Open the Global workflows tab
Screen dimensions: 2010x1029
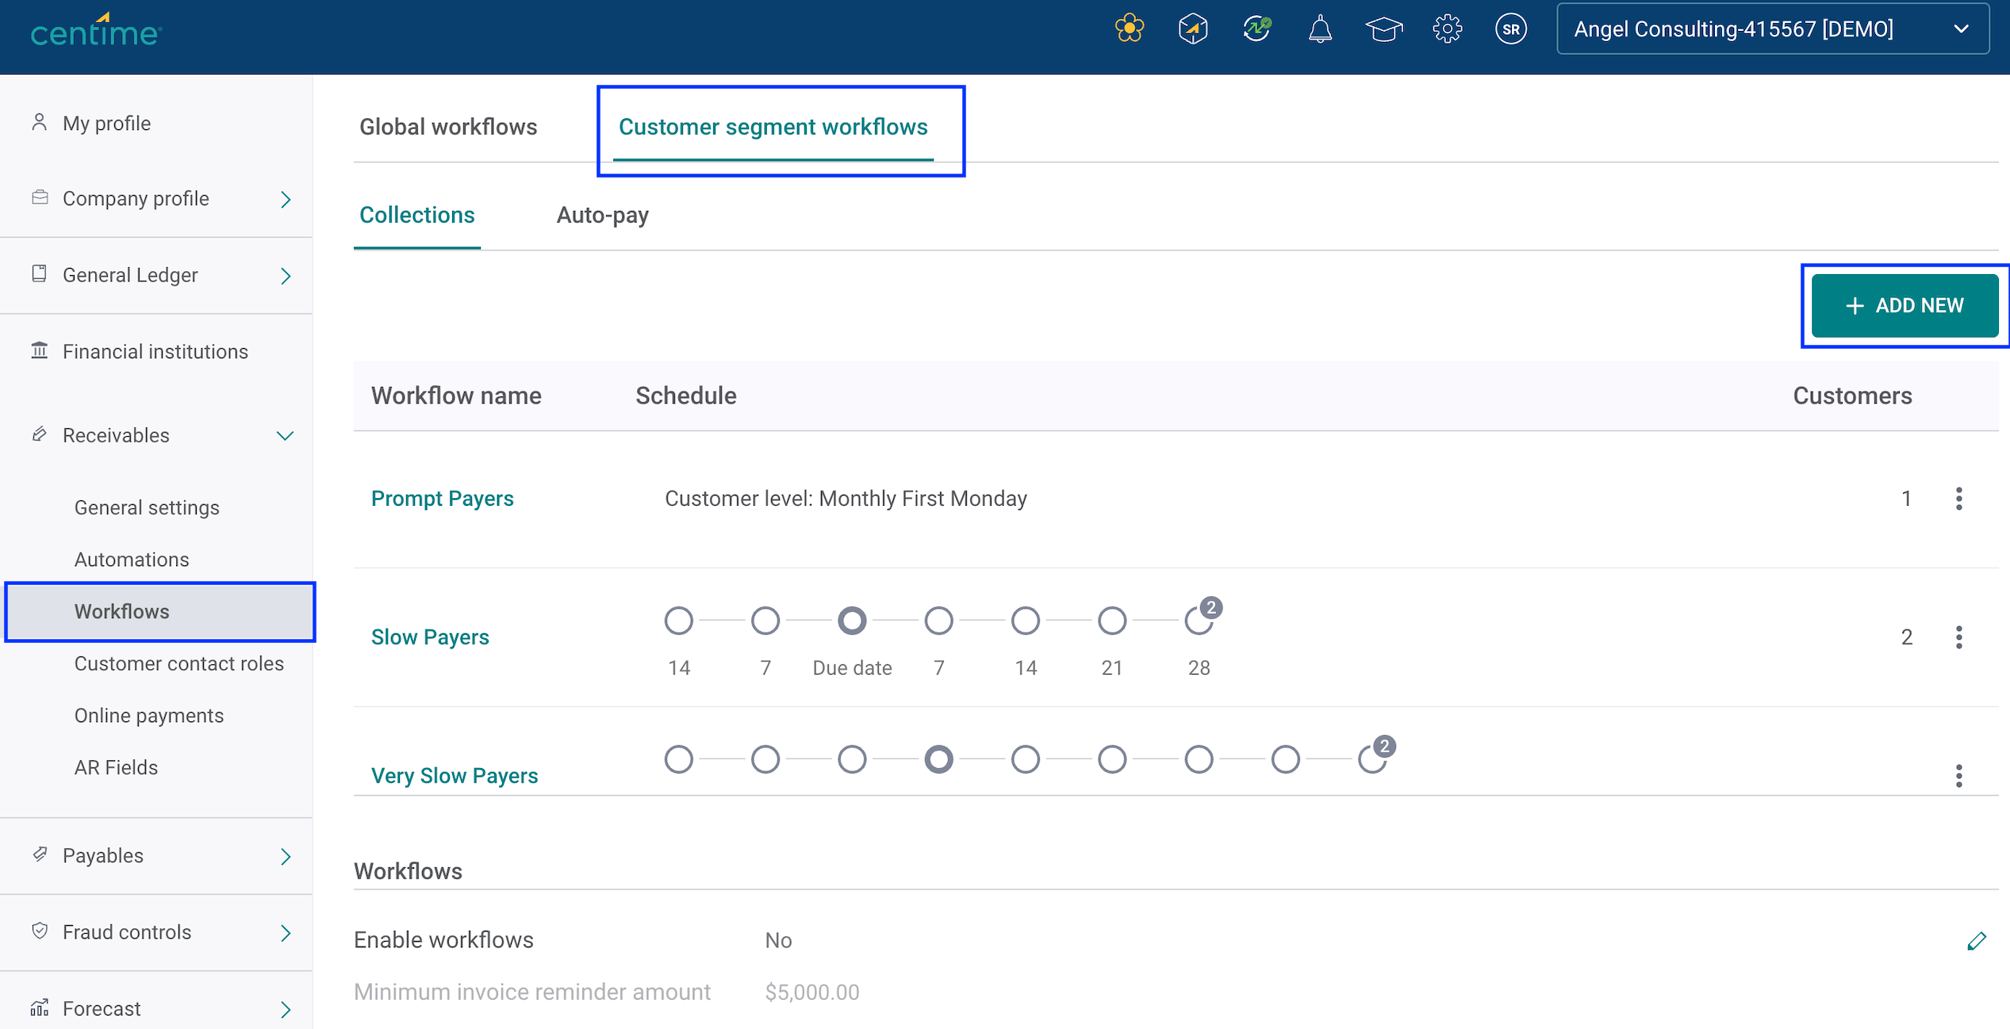(448, 126)
